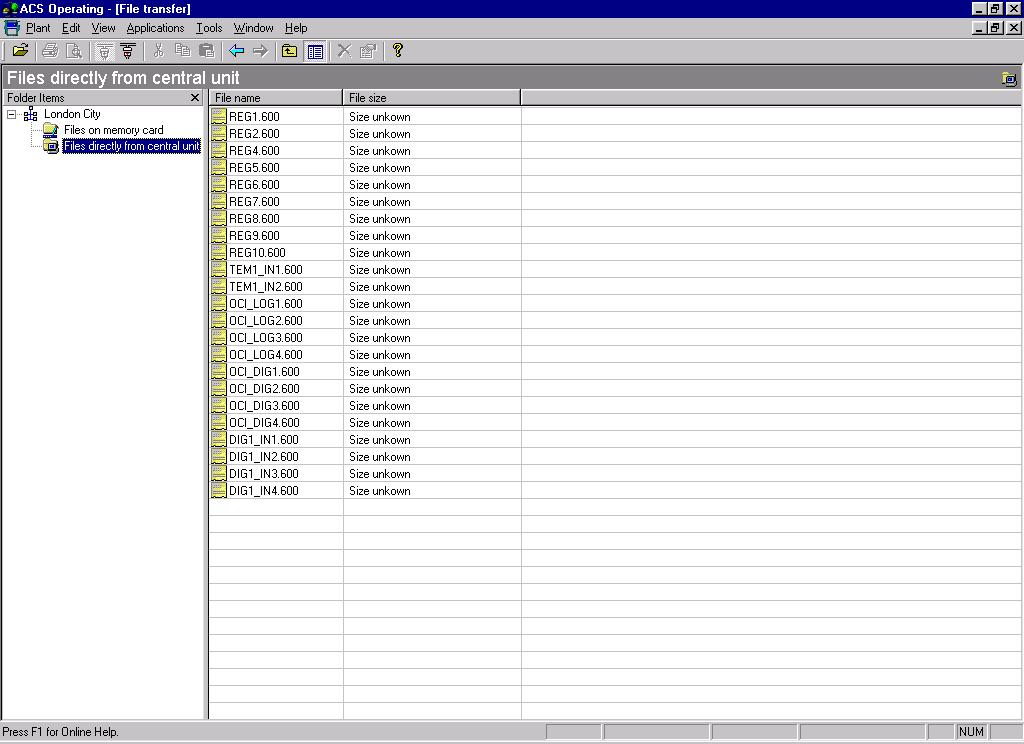Click the red disconnect plug toolbar icon

click(x=128, y=50)
